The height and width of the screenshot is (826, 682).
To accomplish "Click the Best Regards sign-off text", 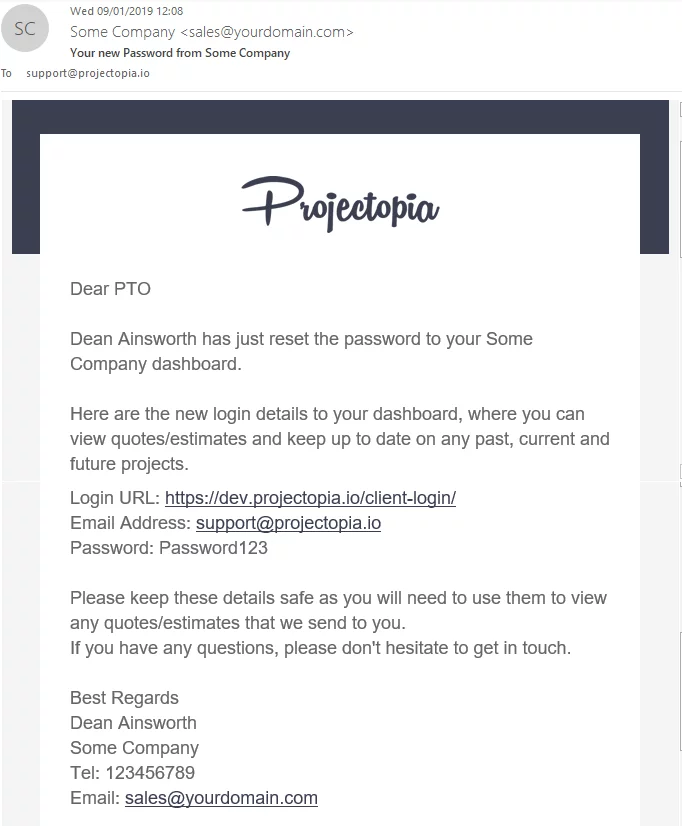I will coord(124,698).
